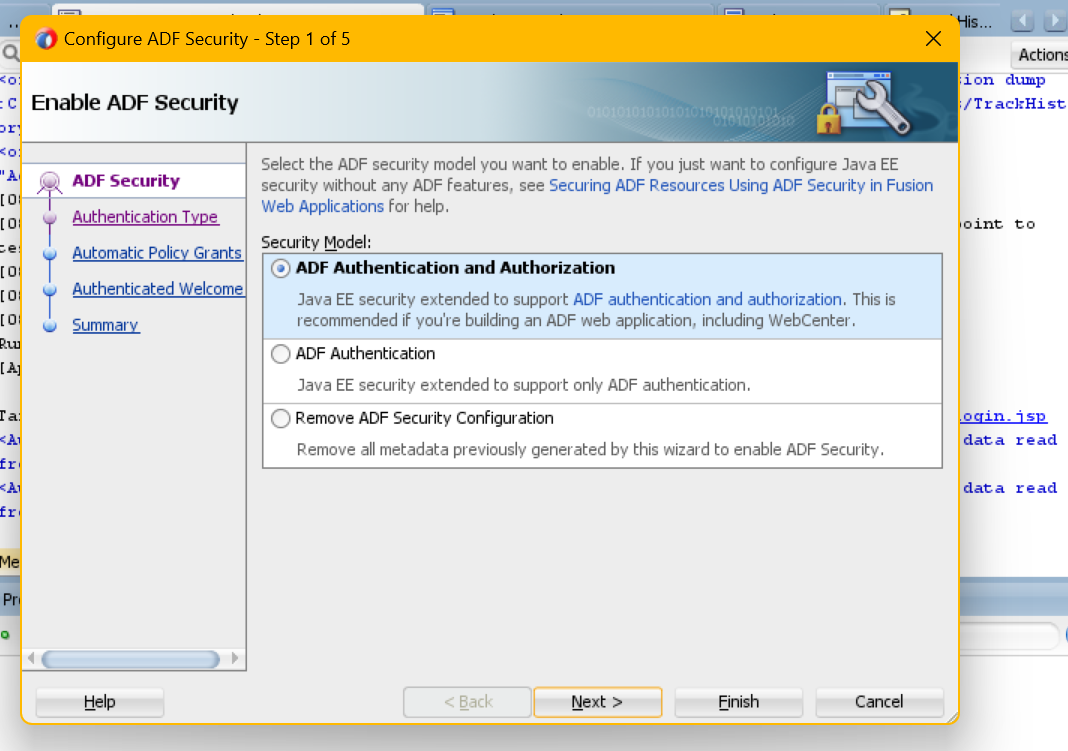This screenshot has height=751, width=1068.
Task: Click the Authenticated Welcome step bullet
Action: point(50,290)
